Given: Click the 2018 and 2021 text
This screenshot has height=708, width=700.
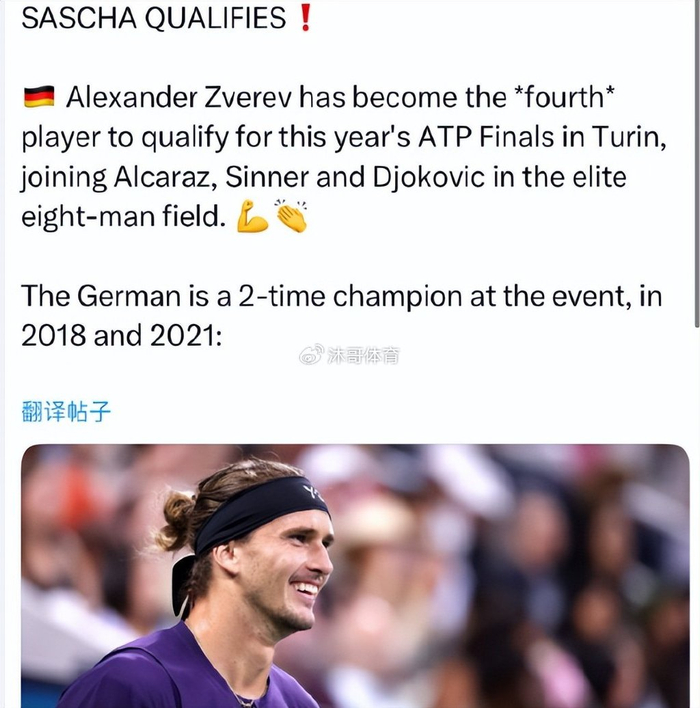Looking at the screenshot, I should [x=117, y=336].
